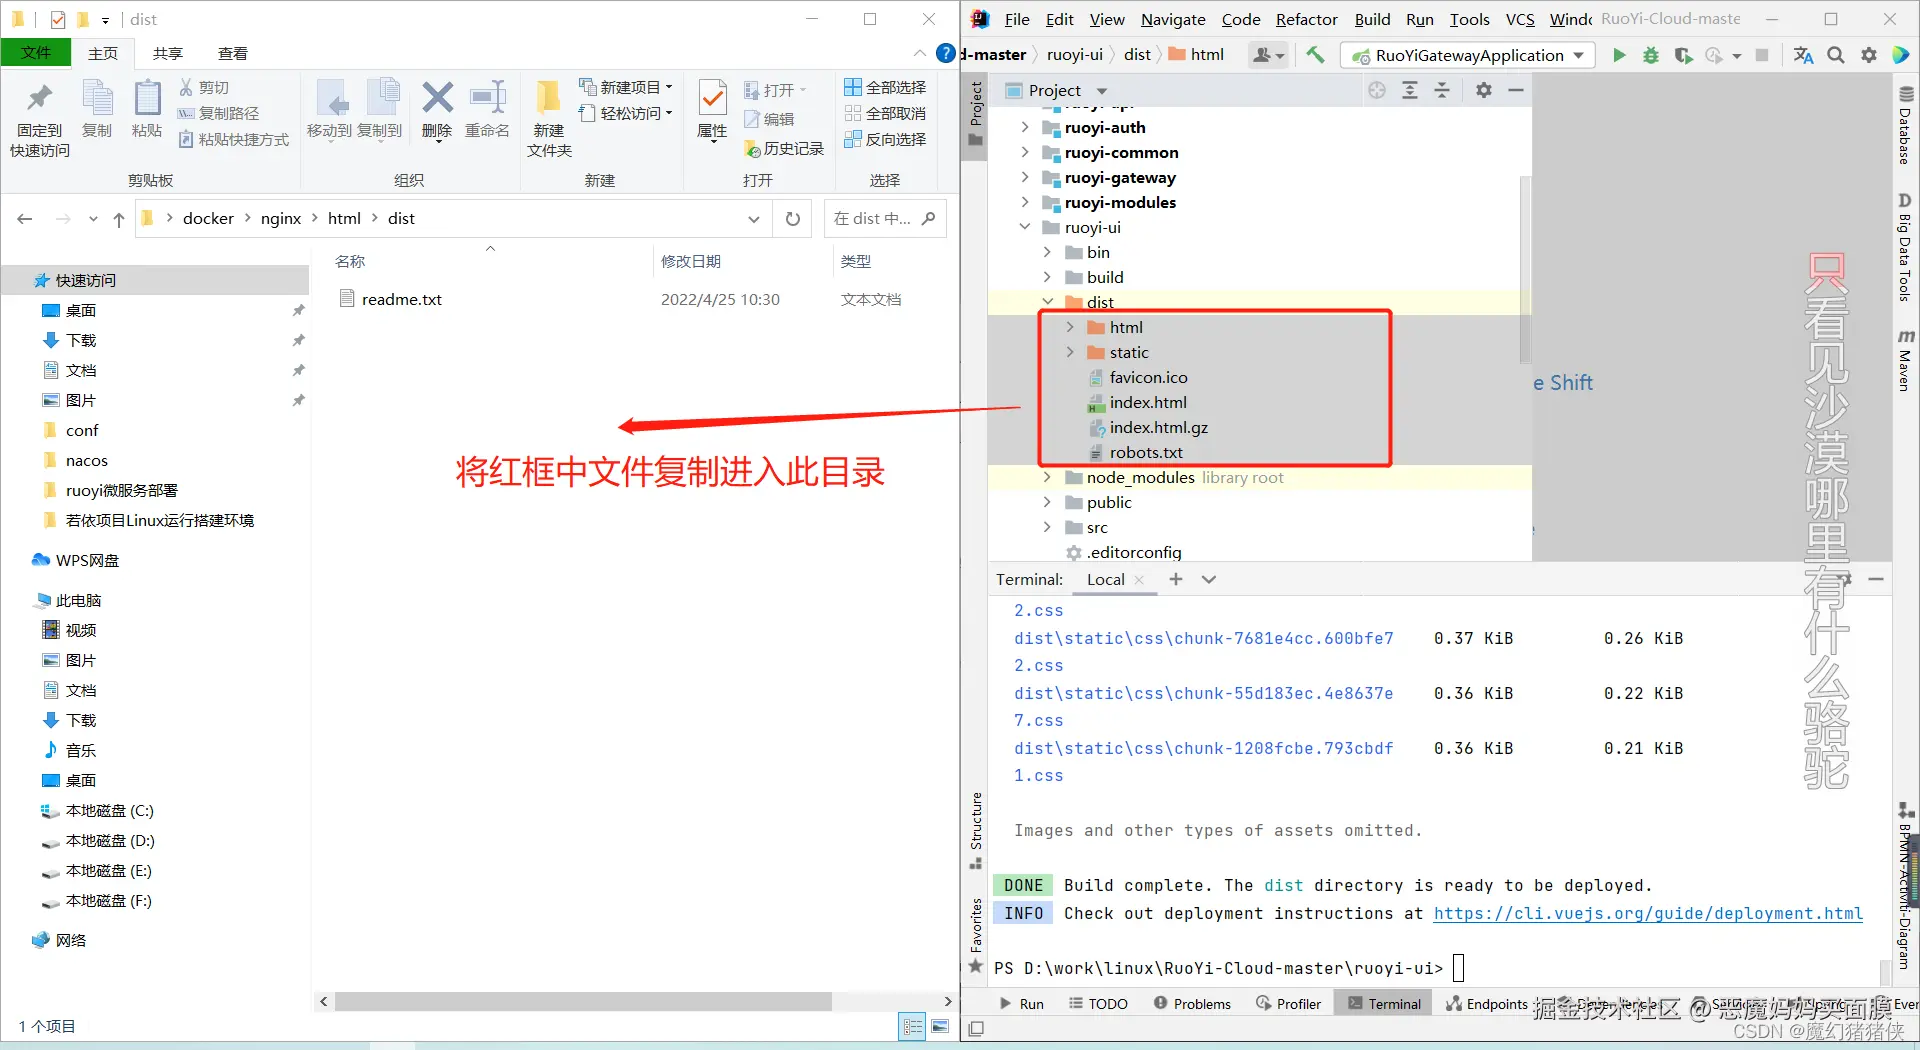Screen dimensions: 1920x1050
Task: Switch to the 查看 ribbon tab
Action: pos(233,53)
